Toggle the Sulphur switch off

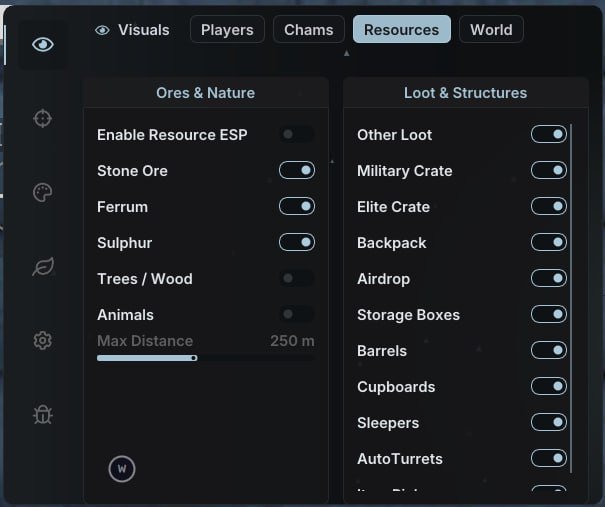tap(297, 242)
